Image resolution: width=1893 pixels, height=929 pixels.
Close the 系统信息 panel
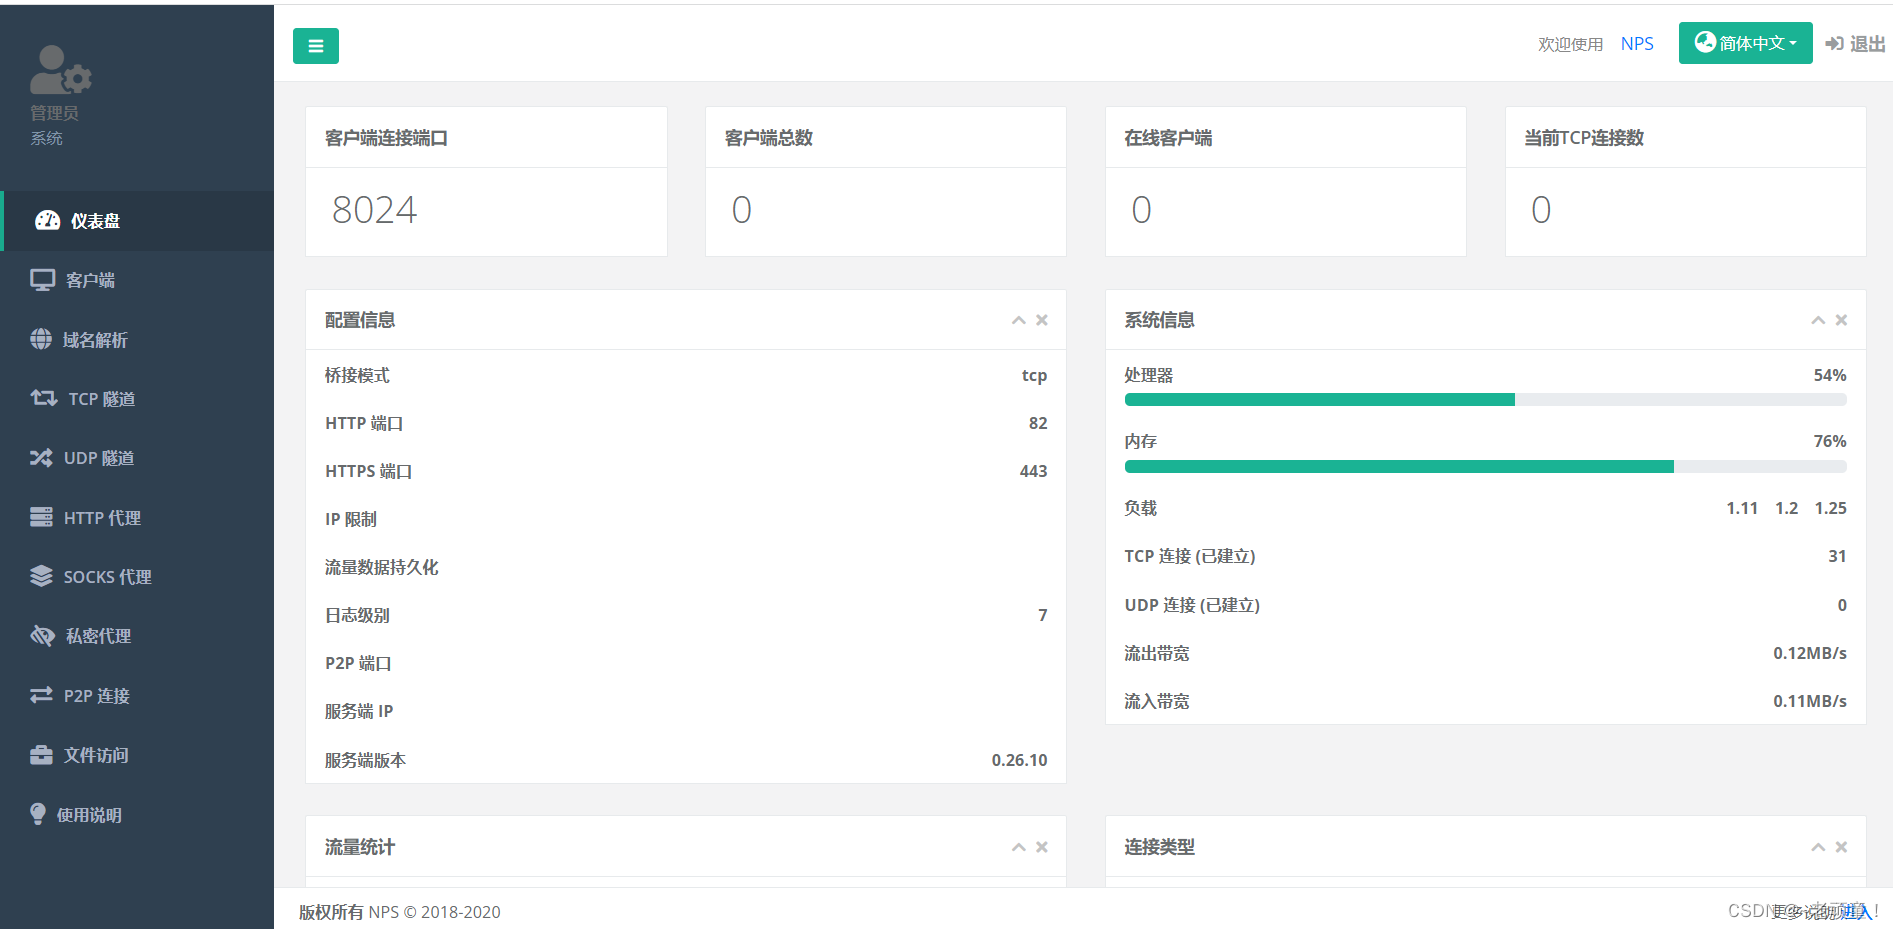tap(1842, 320)
